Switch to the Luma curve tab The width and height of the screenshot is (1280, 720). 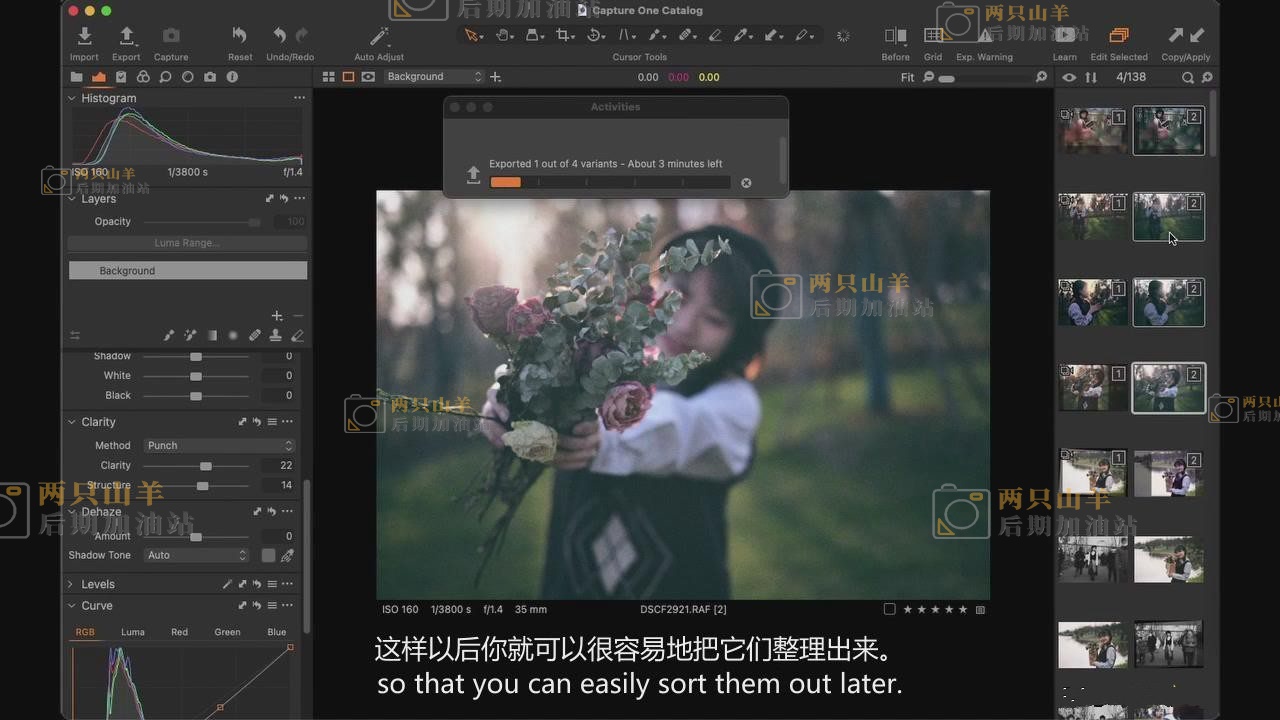coord(133,632)
